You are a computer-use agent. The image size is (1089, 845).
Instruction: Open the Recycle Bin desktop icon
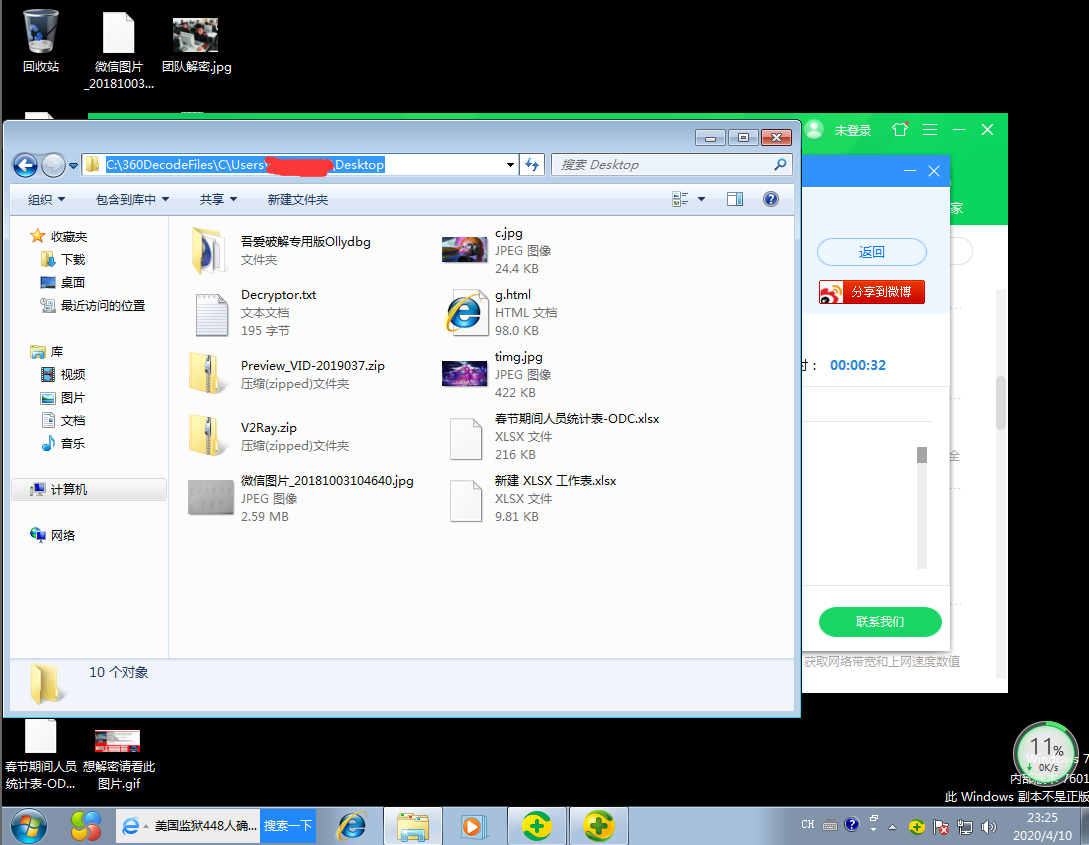40,42
